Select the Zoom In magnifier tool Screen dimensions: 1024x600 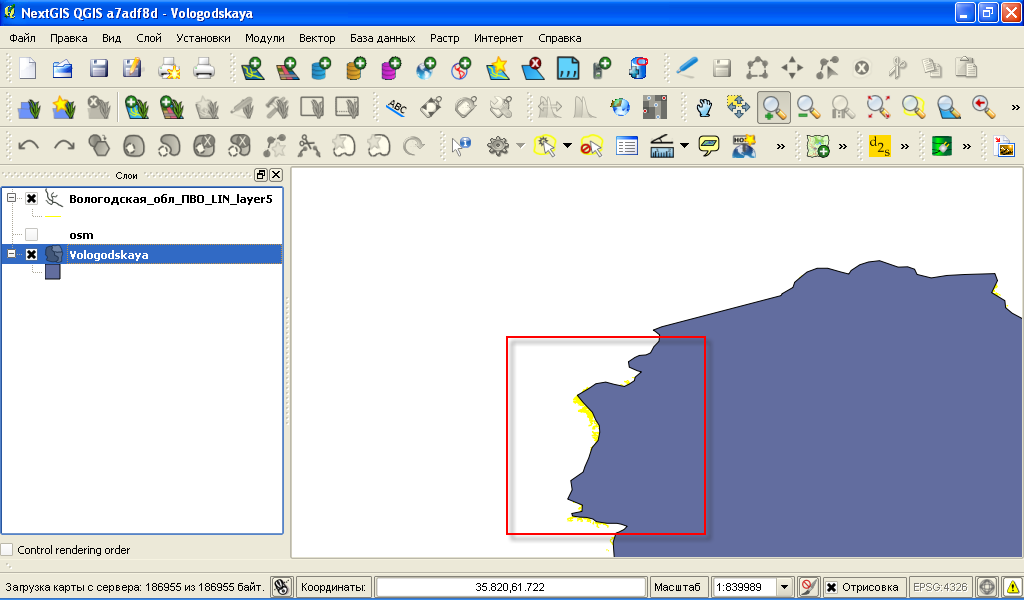click(773, 107)
